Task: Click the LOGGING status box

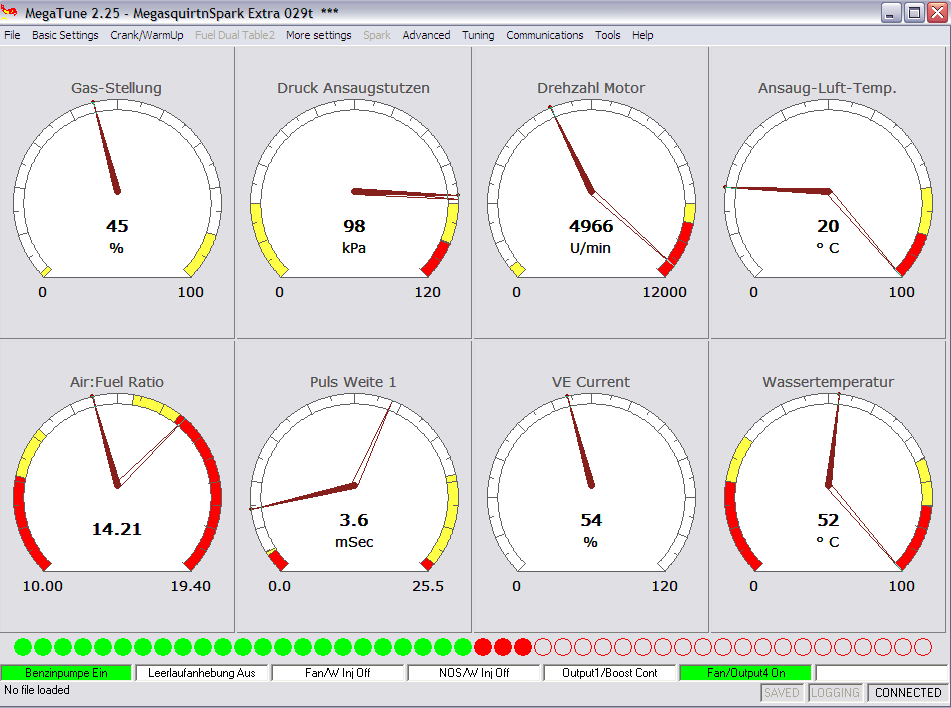Action: coord(835,692)
